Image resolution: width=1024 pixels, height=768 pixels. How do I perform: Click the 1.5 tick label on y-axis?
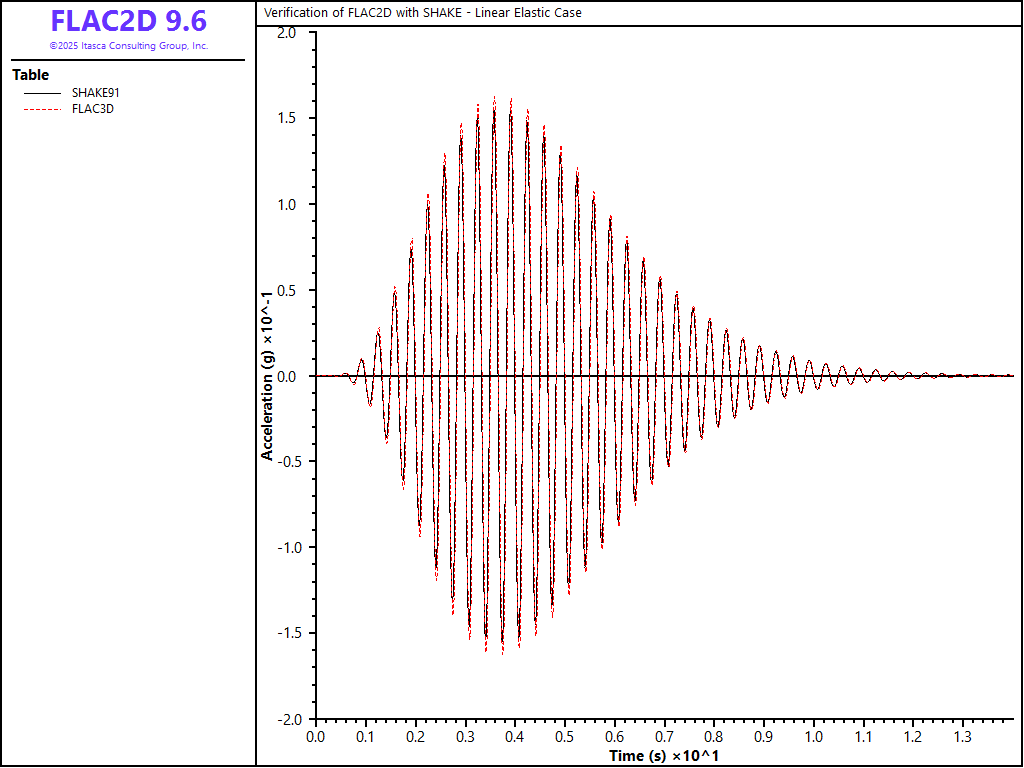[286, 118]
